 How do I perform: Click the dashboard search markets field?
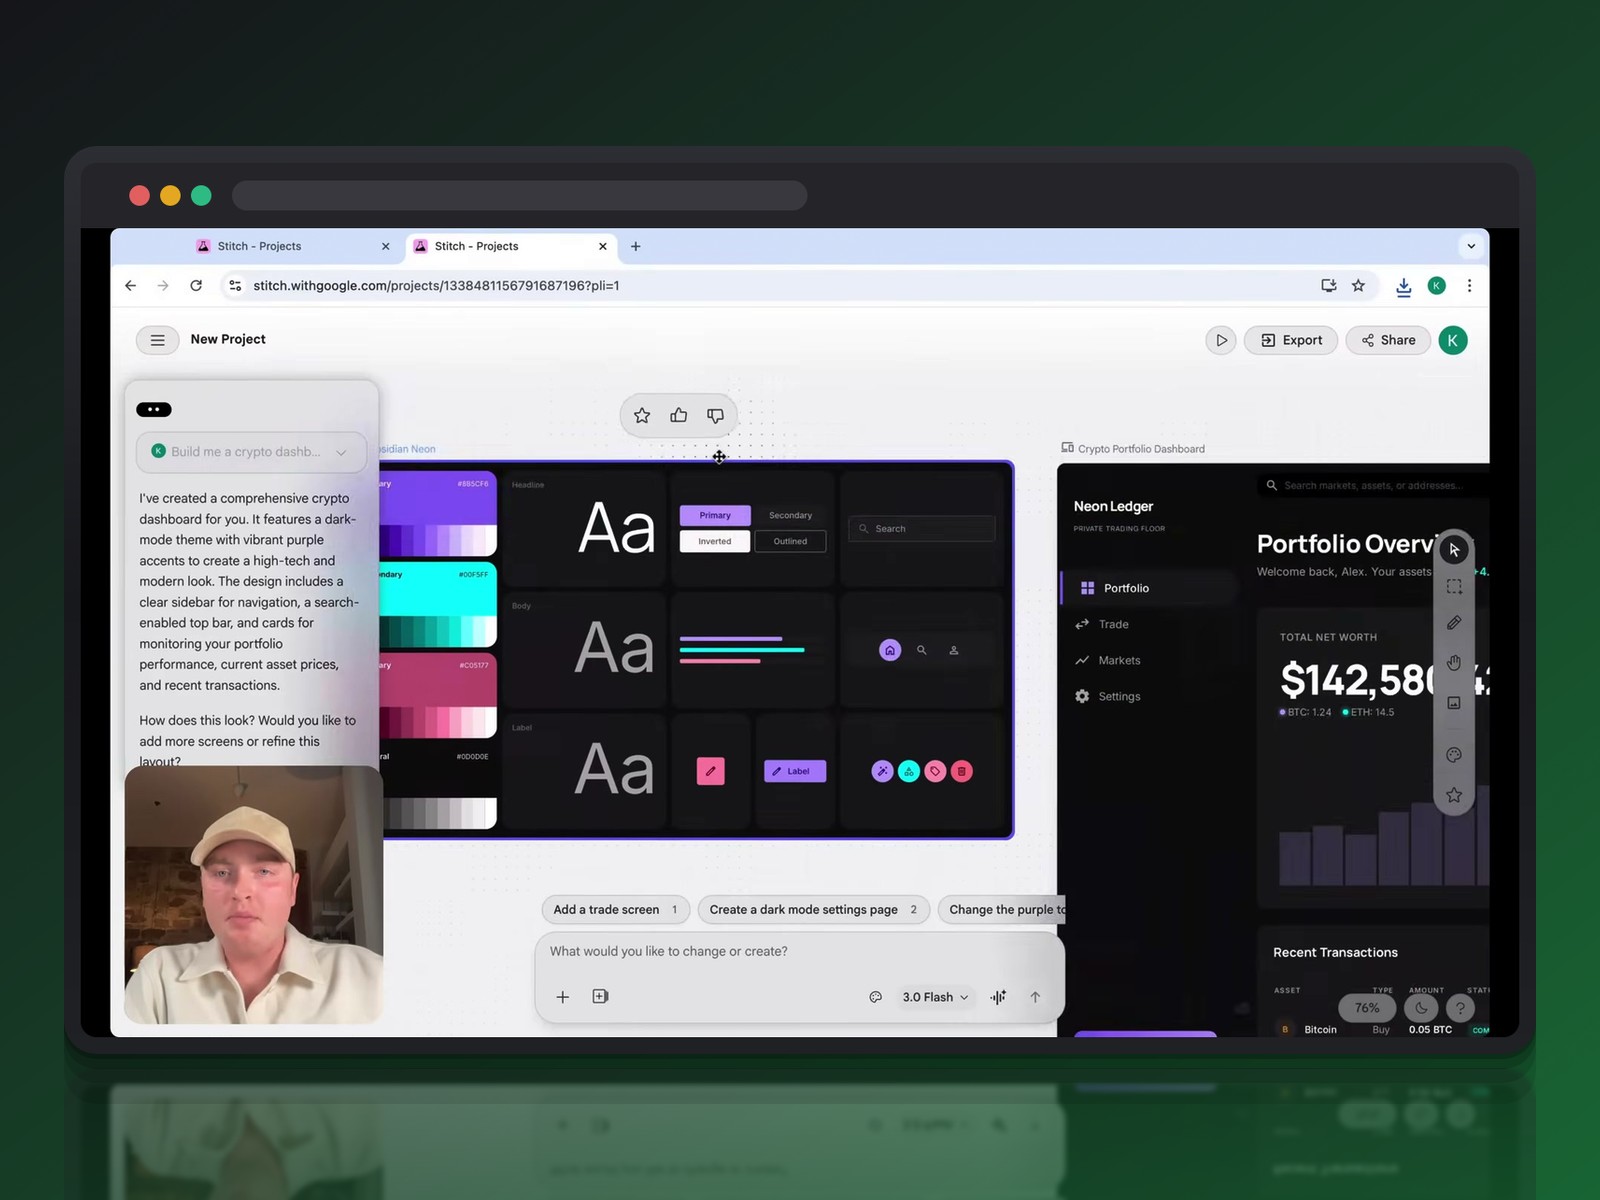[1373, 485]
